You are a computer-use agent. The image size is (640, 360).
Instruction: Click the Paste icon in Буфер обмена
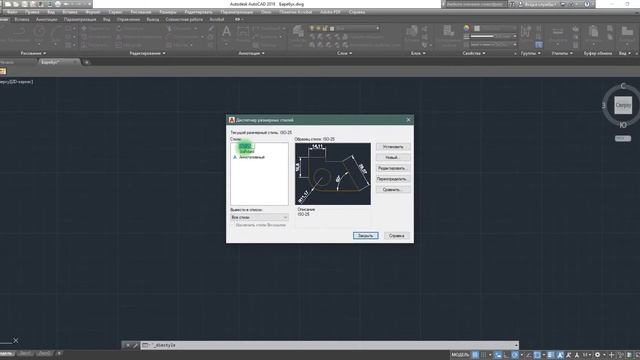point(593,31)
